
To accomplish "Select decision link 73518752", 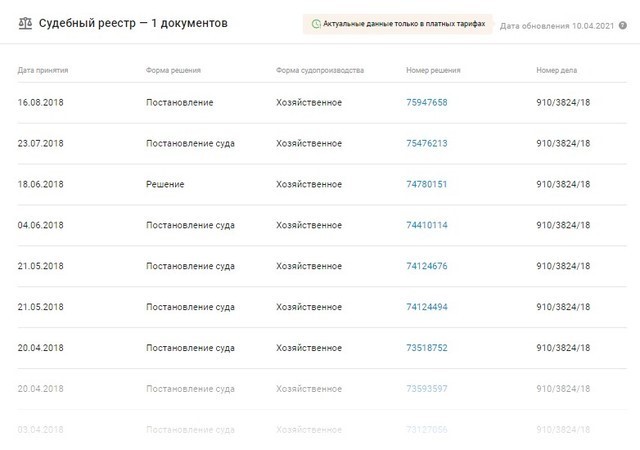I will click(427, 348).
